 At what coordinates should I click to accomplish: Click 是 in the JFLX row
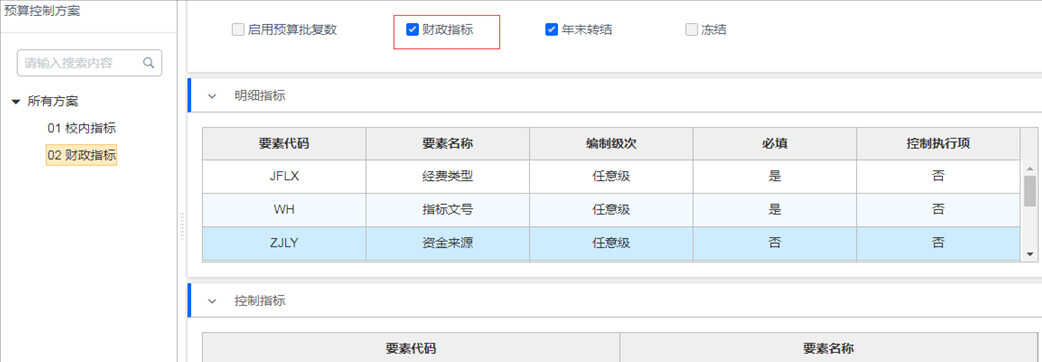[774, 177]
